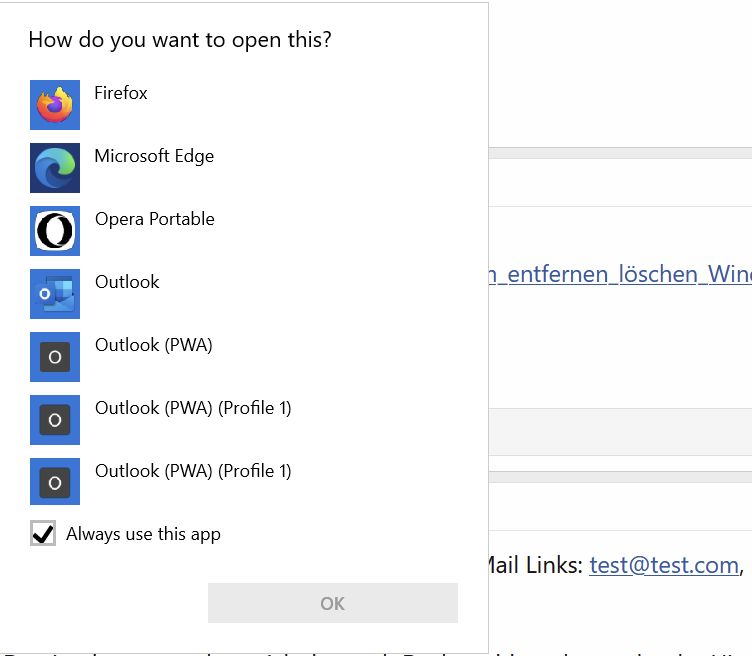Click the Outlook desktop app icon
This screenshot has width=752, height=656.
pos(55,294)
